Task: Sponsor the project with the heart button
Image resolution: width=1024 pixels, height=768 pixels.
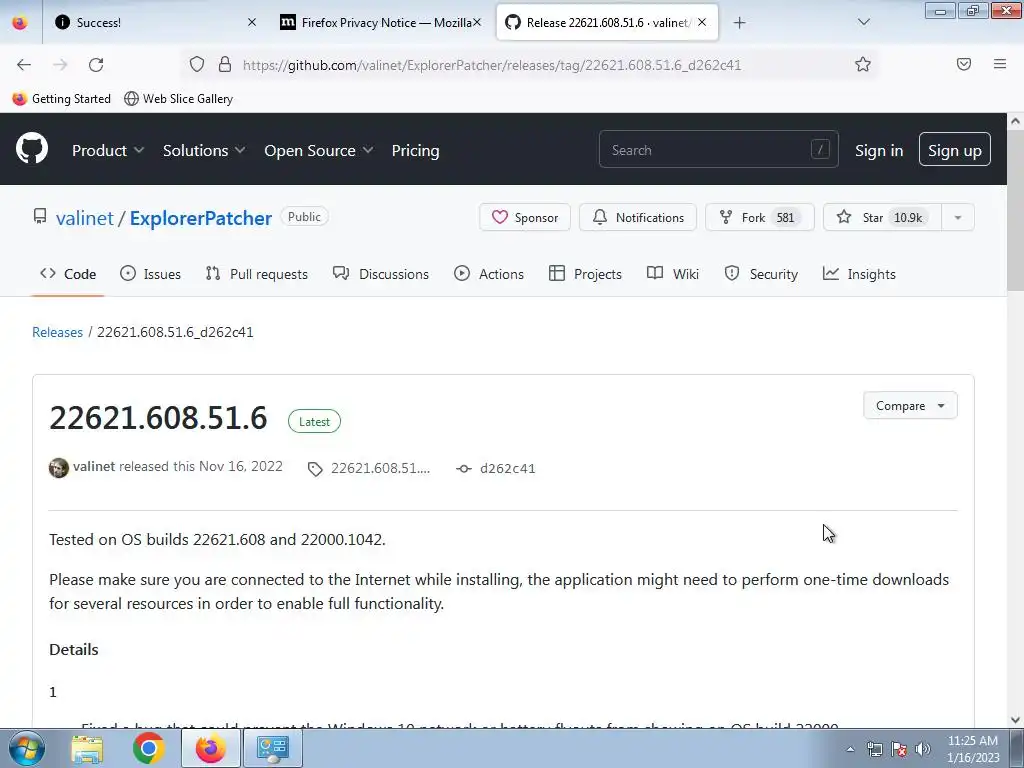Action: click(x=525, y=217)
